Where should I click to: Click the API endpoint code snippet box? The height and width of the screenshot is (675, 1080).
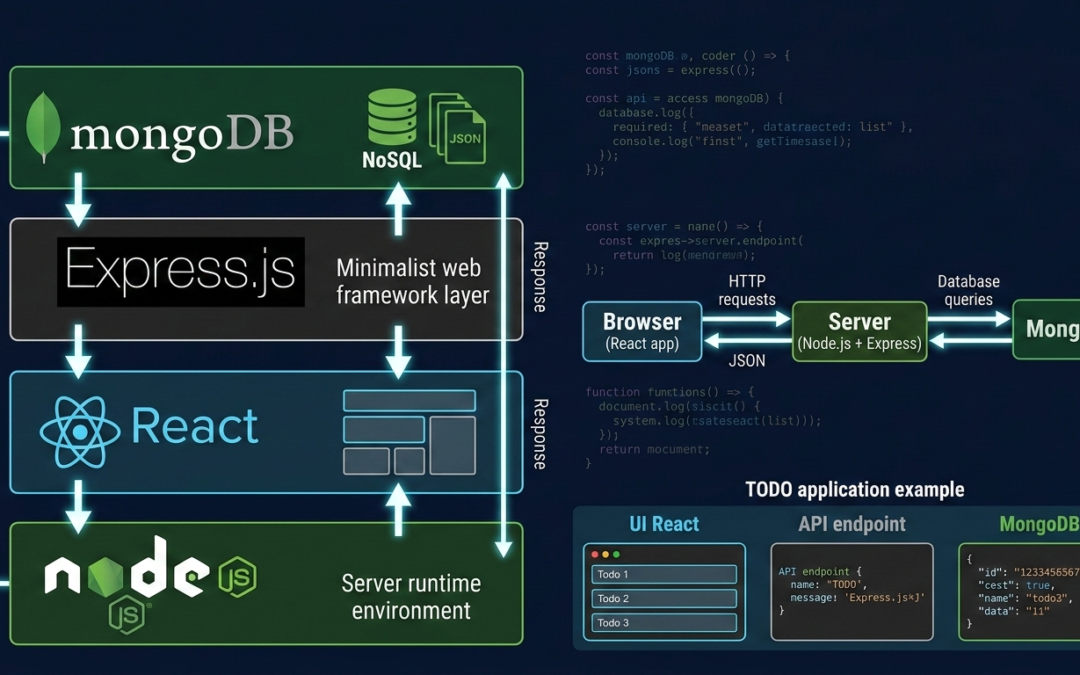852,591
